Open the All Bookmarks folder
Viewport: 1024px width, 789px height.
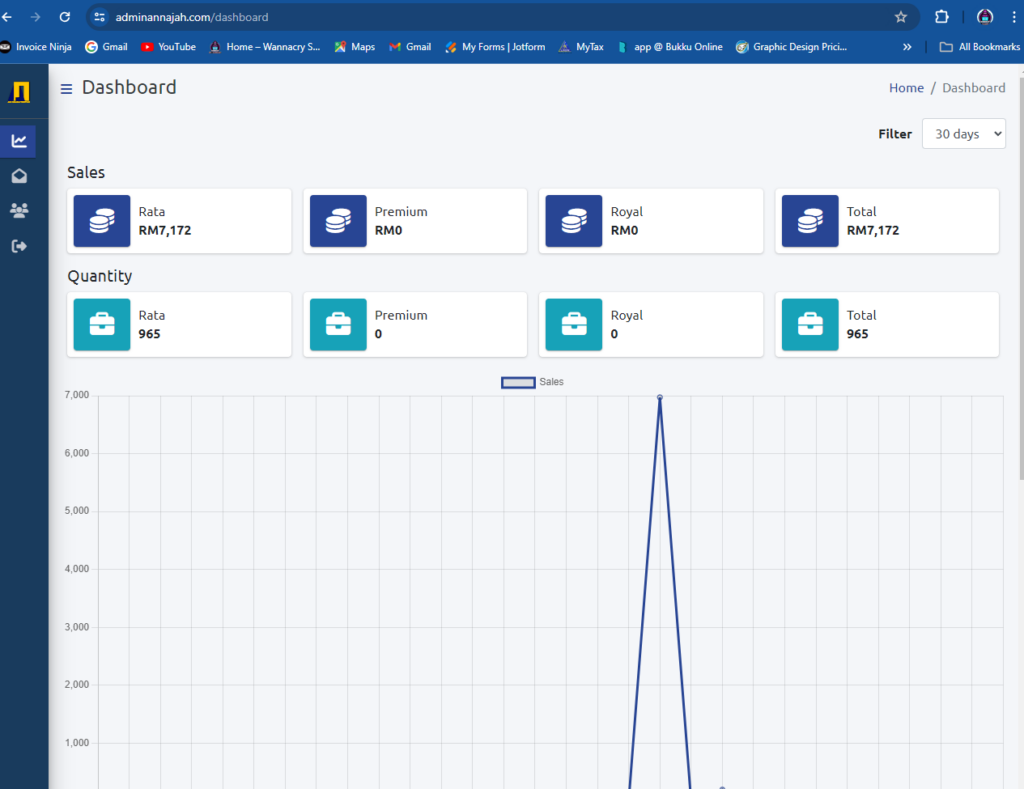coord(980,47)
